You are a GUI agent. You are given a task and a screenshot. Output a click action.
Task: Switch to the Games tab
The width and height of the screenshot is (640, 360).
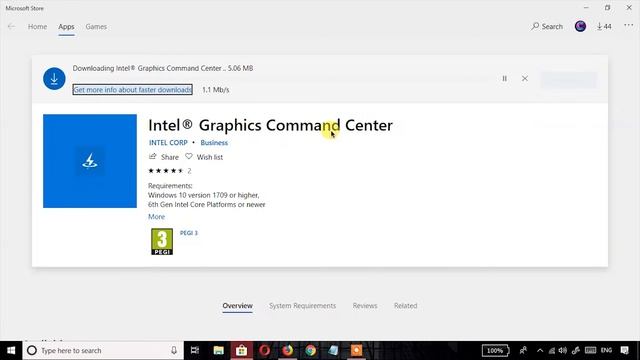tap(96, 27)
